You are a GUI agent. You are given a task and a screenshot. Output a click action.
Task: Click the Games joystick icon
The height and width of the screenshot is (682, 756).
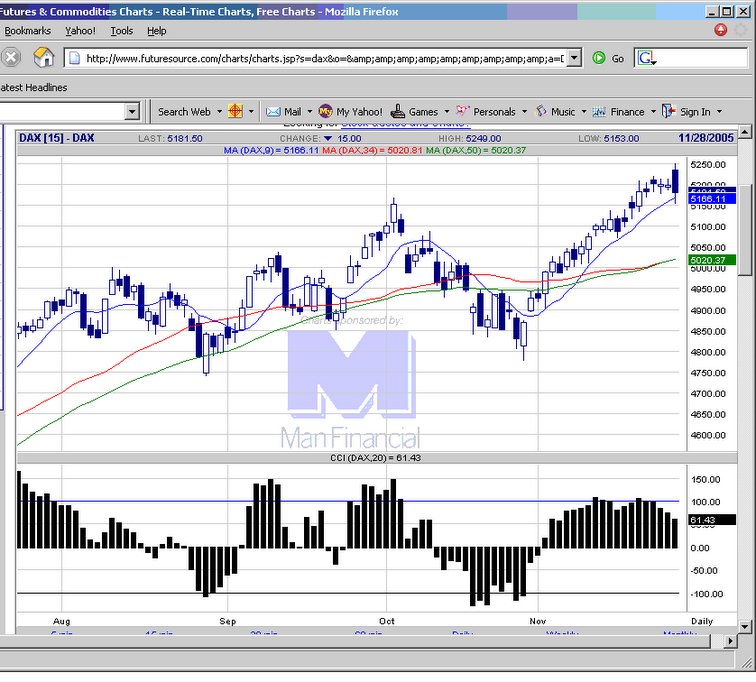(398, 111)
